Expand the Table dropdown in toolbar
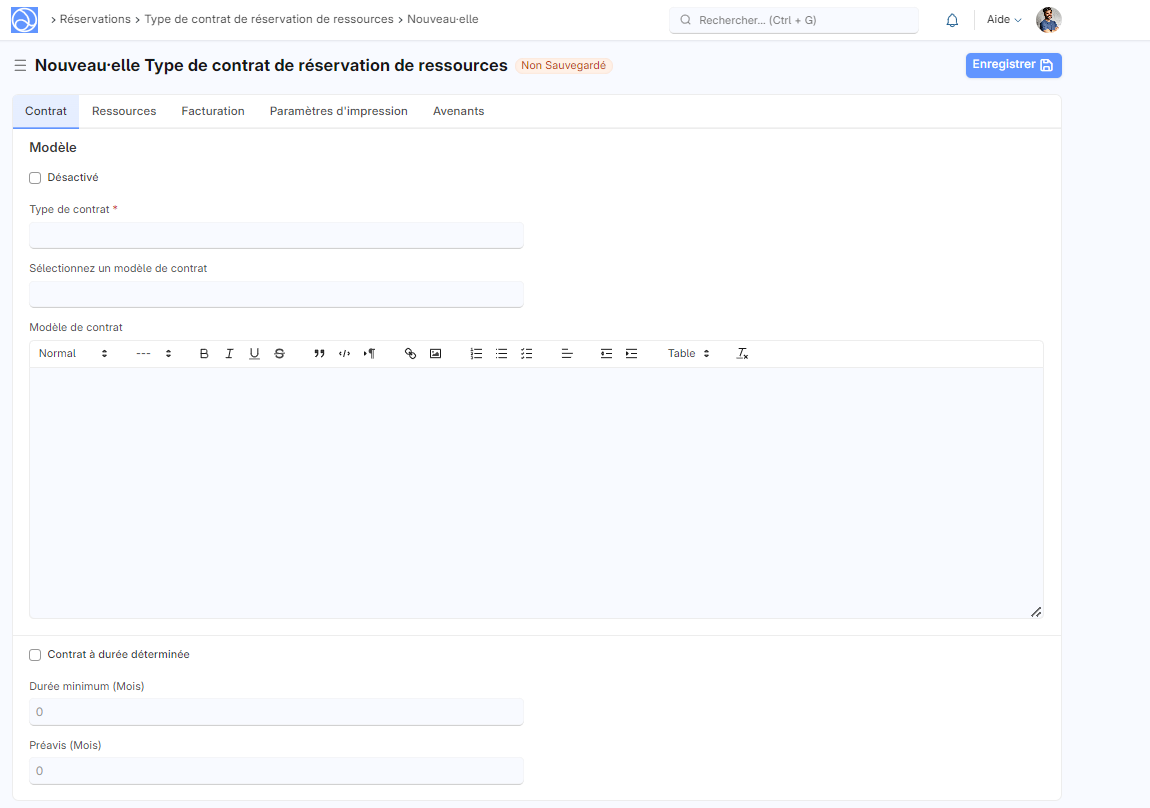The height and width of the screenshot is (808, 1150). 688,354
